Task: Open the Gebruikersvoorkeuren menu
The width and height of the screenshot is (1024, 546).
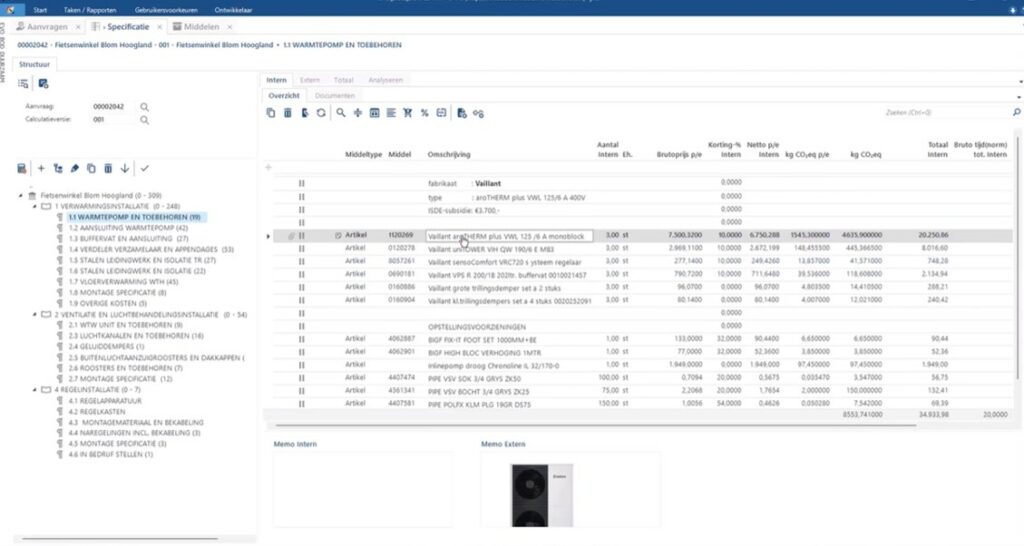Action: (x=166, y=10)
